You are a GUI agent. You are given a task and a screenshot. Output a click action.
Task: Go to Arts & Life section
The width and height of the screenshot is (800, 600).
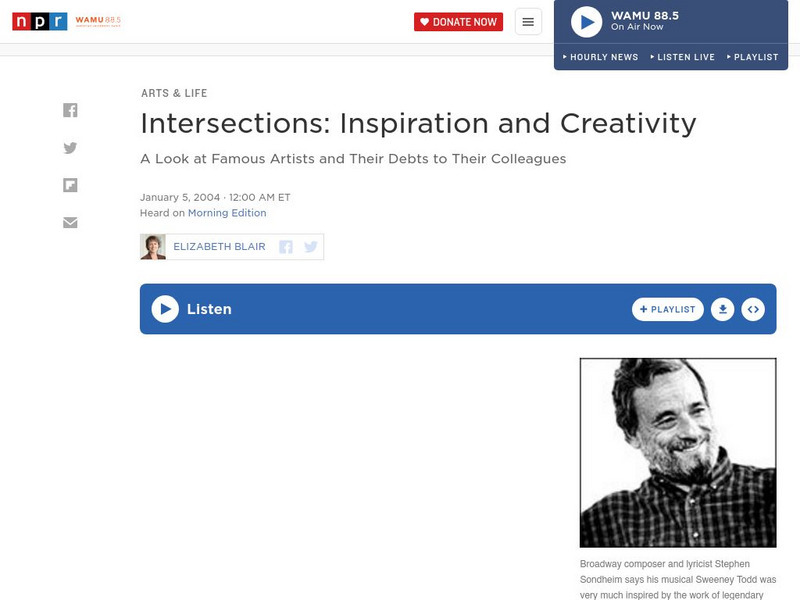[x=174, y=93]
